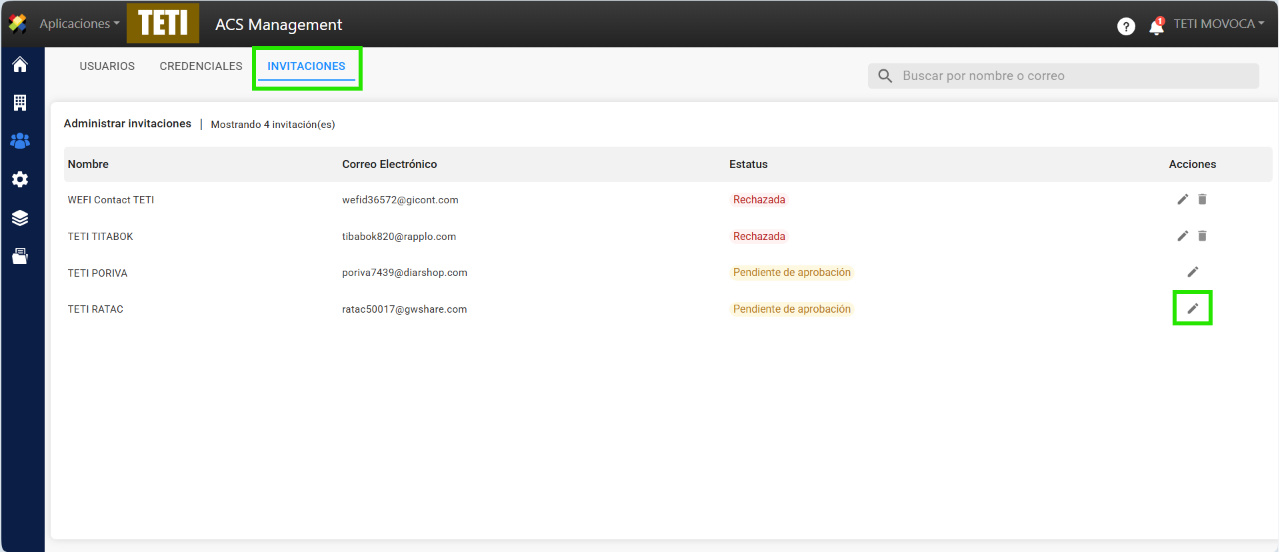
Task: Open the layers icon in sidebar
Action: (x=19, y=218)
